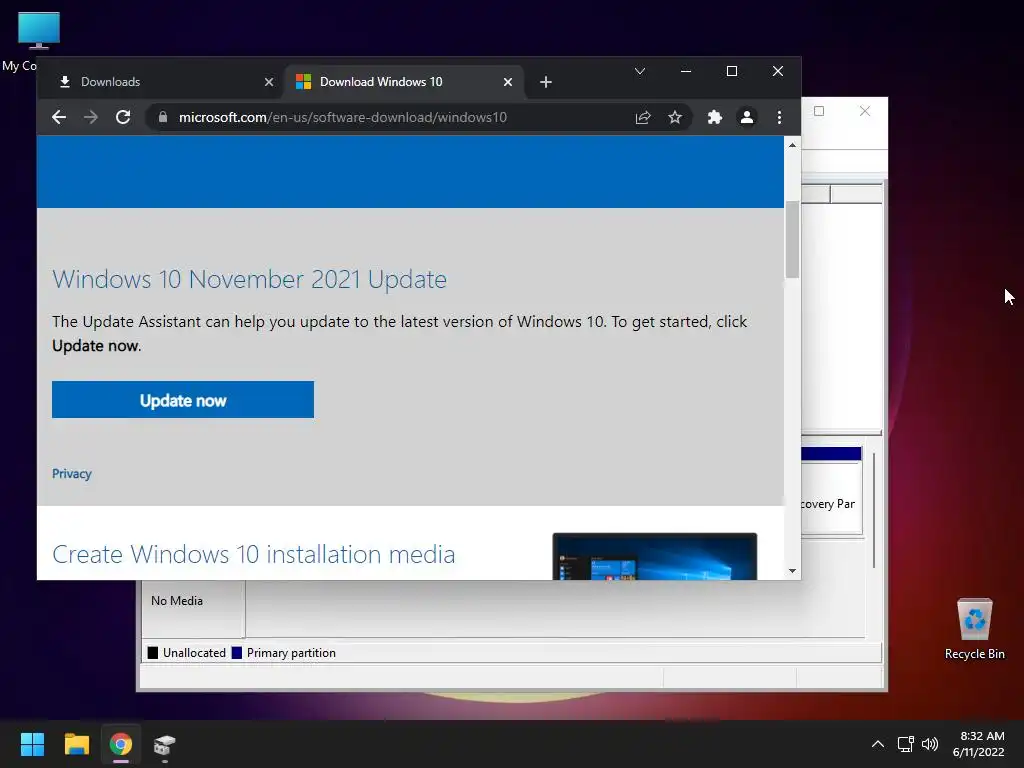
Task: Open the Privacy link
Action: 72,473
